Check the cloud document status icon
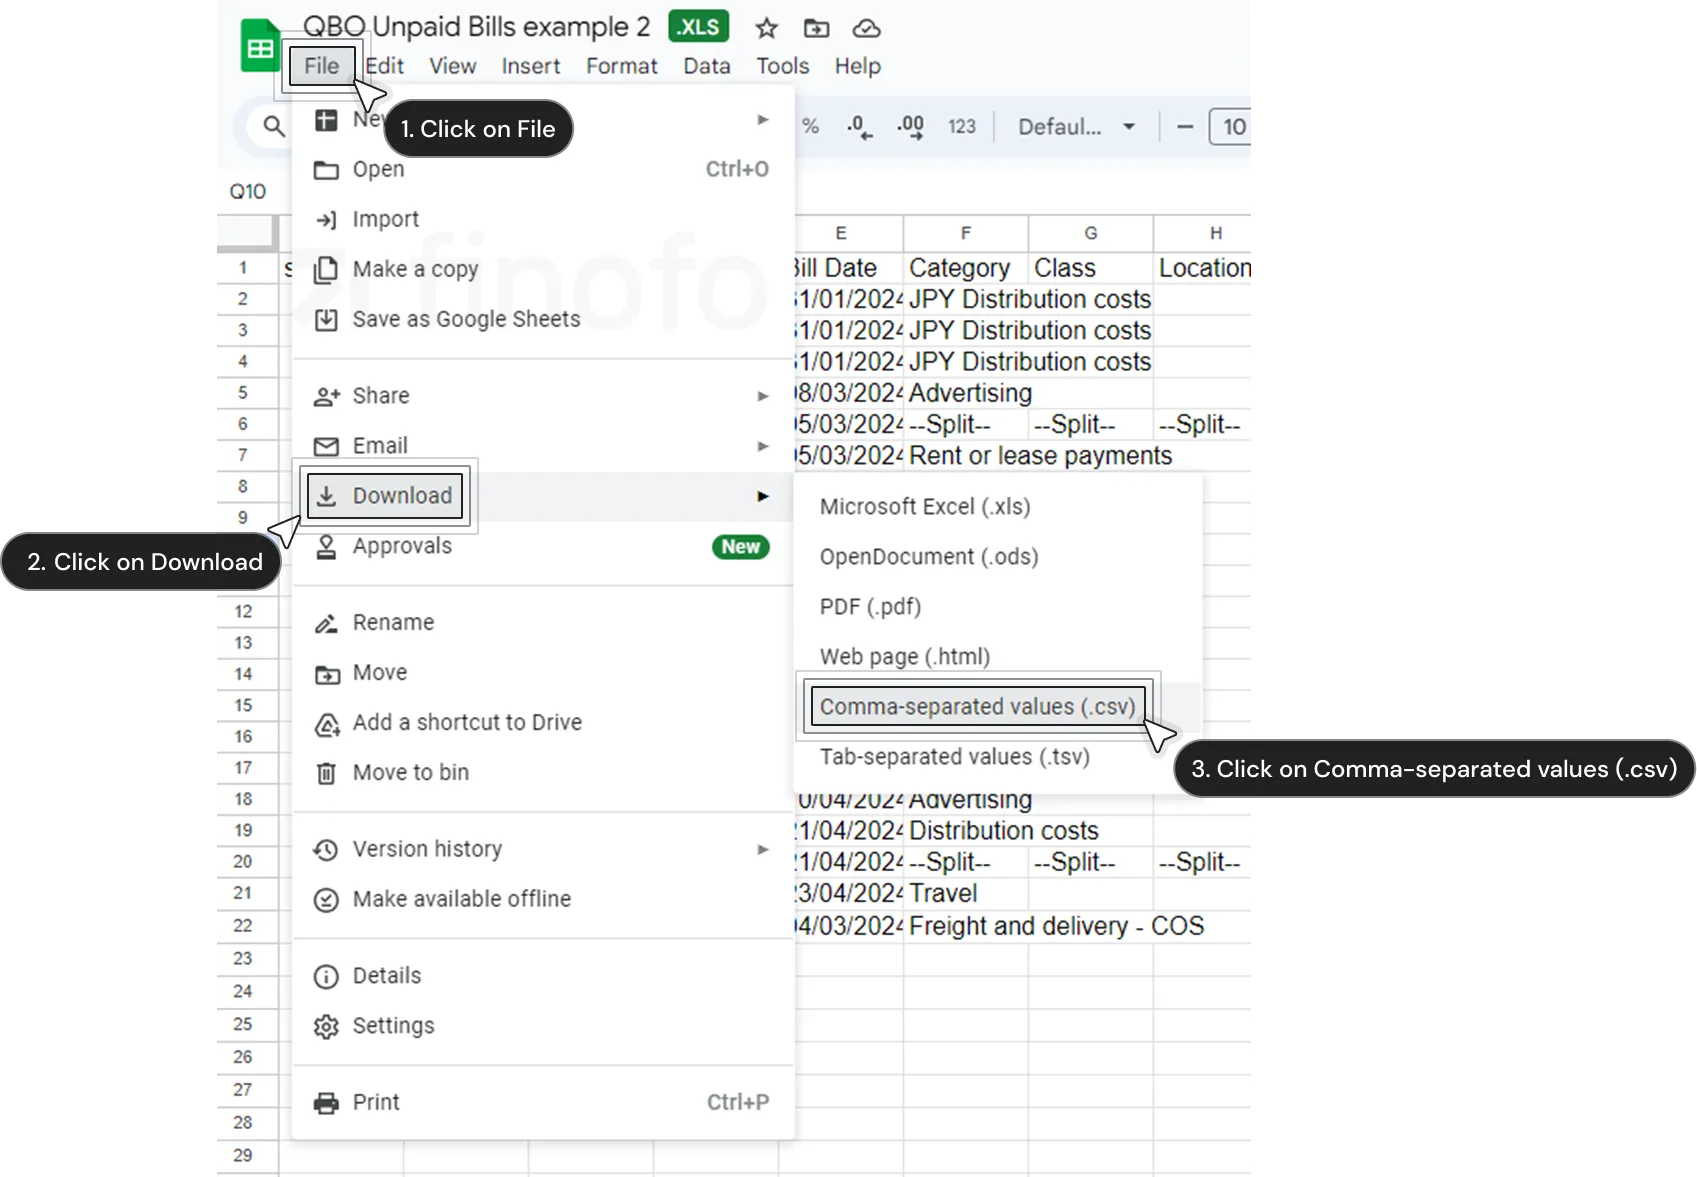Viewport: 1697px width, 1177px height. (866, 28)
